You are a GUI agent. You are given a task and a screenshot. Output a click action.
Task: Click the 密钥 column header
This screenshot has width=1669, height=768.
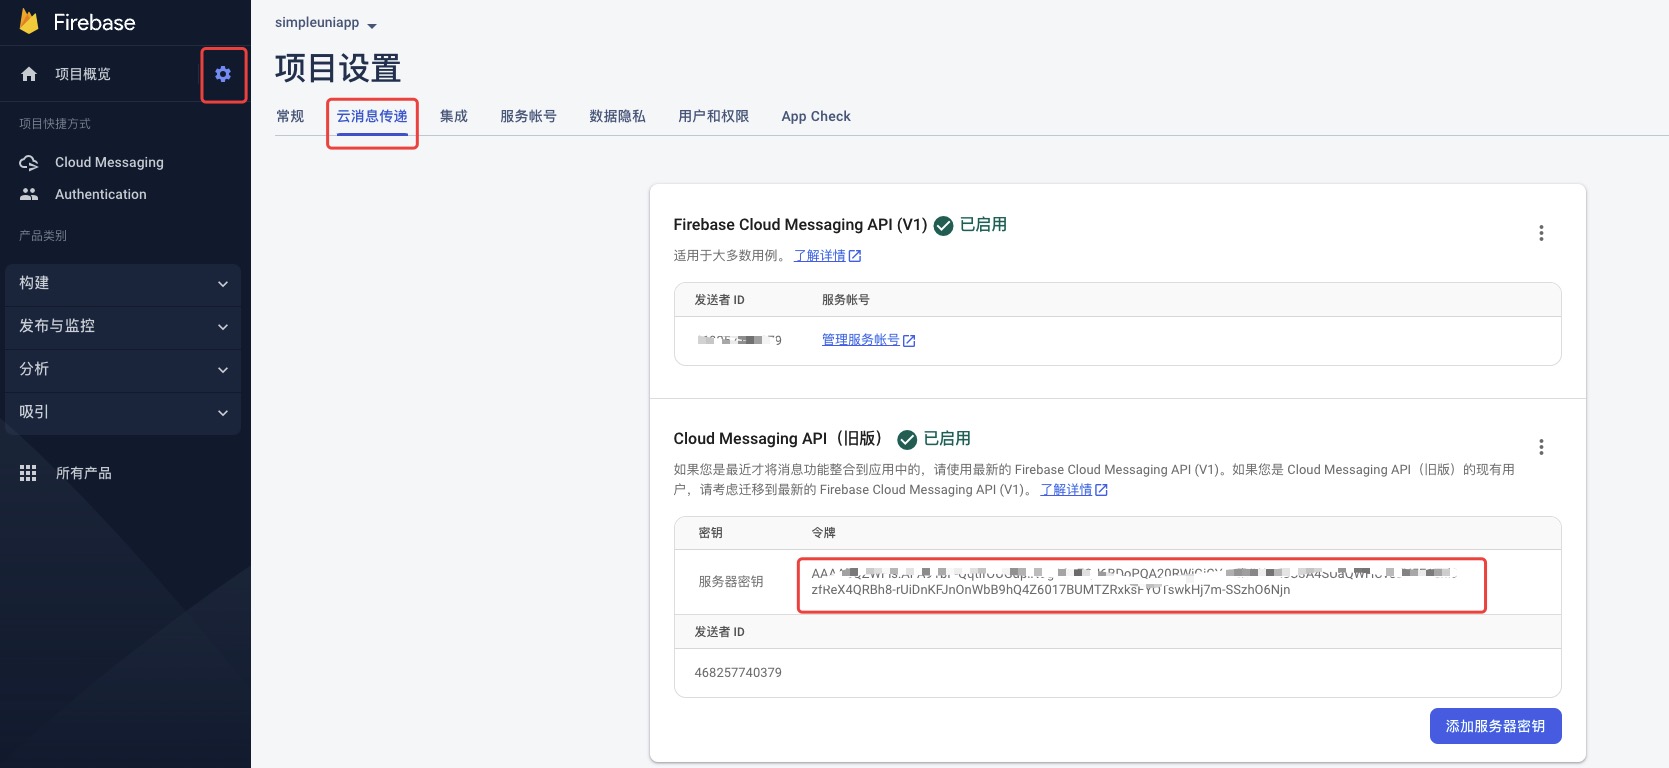pyautogui.click(x=710, y=533)
